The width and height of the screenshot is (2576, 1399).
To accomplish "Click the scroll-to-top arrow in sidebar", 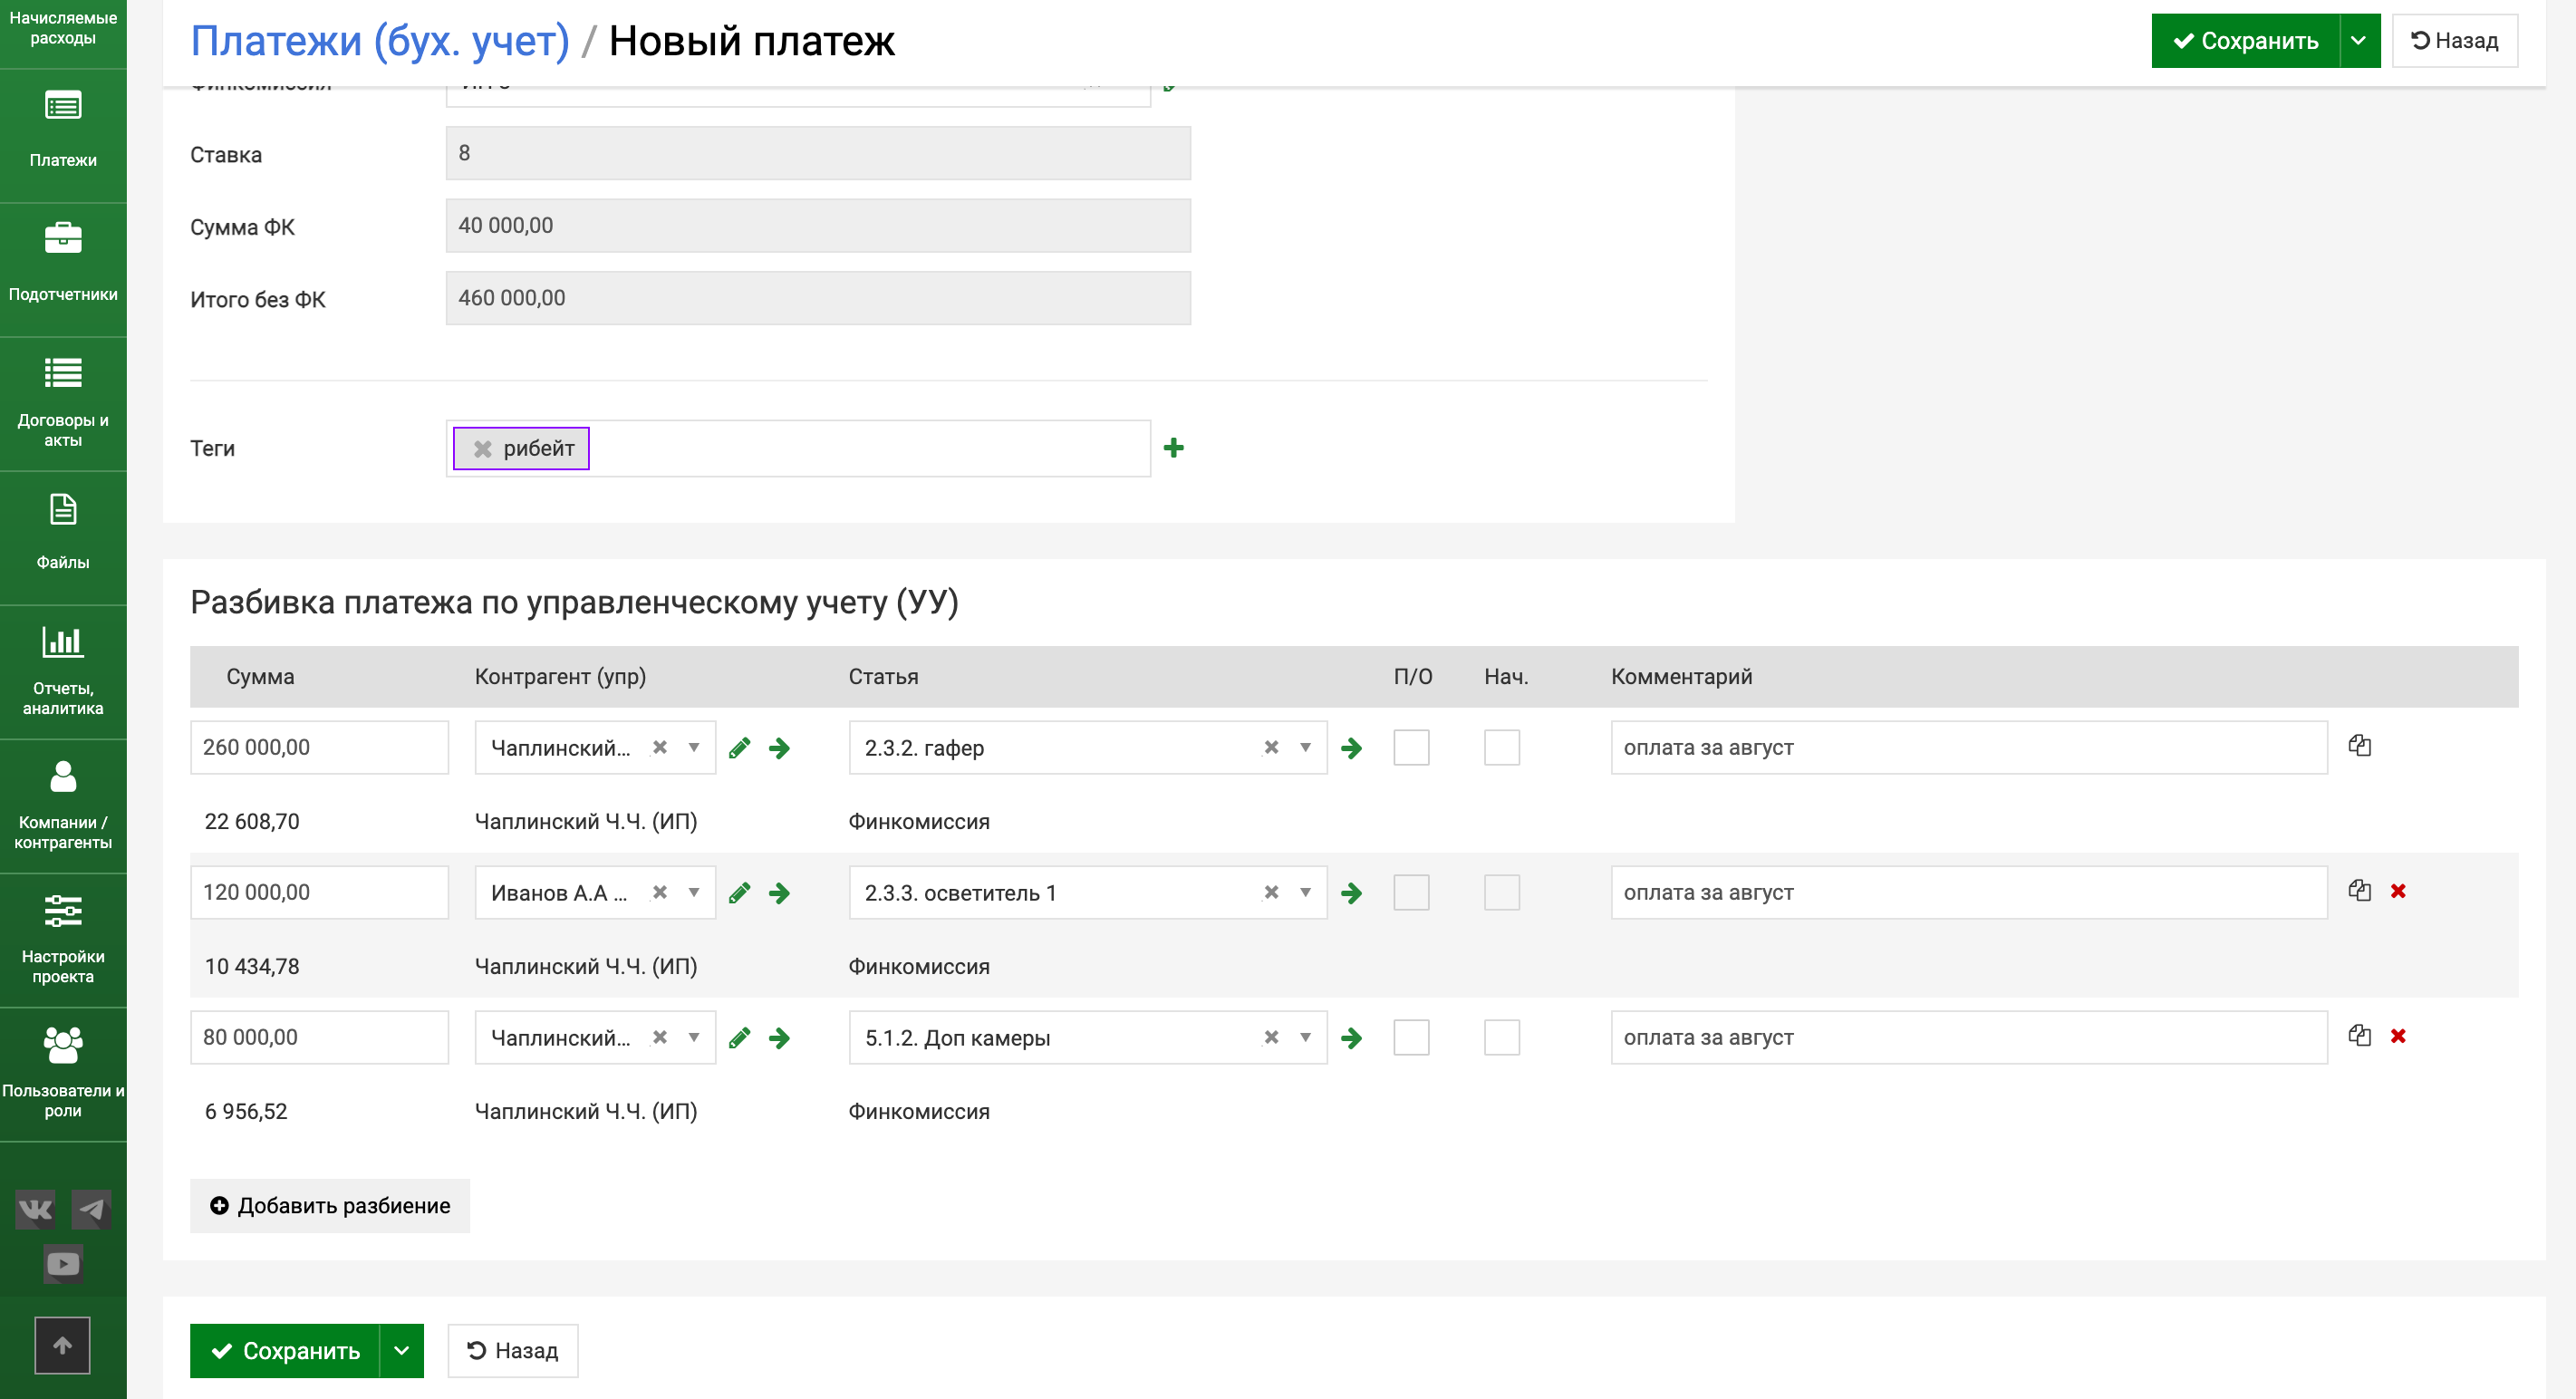I will [x=62, y=1345].
